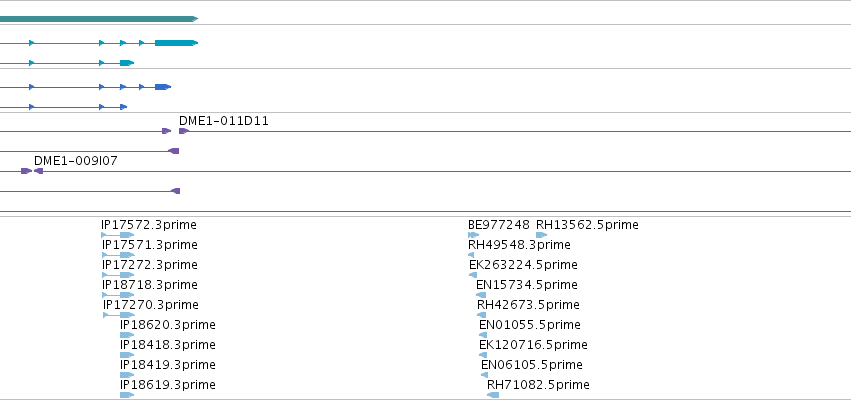
Task: Select the RH42673.5prime arrow glyph
Action: coord(482,315)
